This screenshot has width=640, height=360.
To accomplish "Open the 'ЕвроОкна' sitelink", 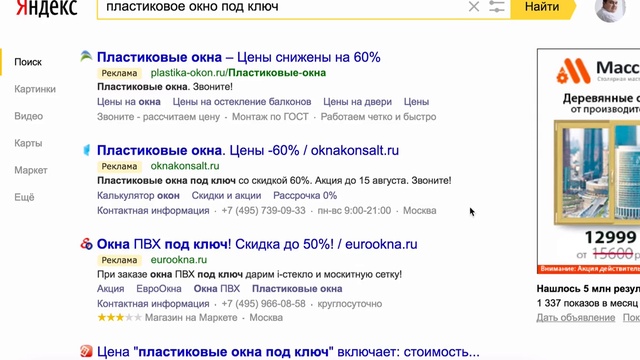I will tap(159, 289).
